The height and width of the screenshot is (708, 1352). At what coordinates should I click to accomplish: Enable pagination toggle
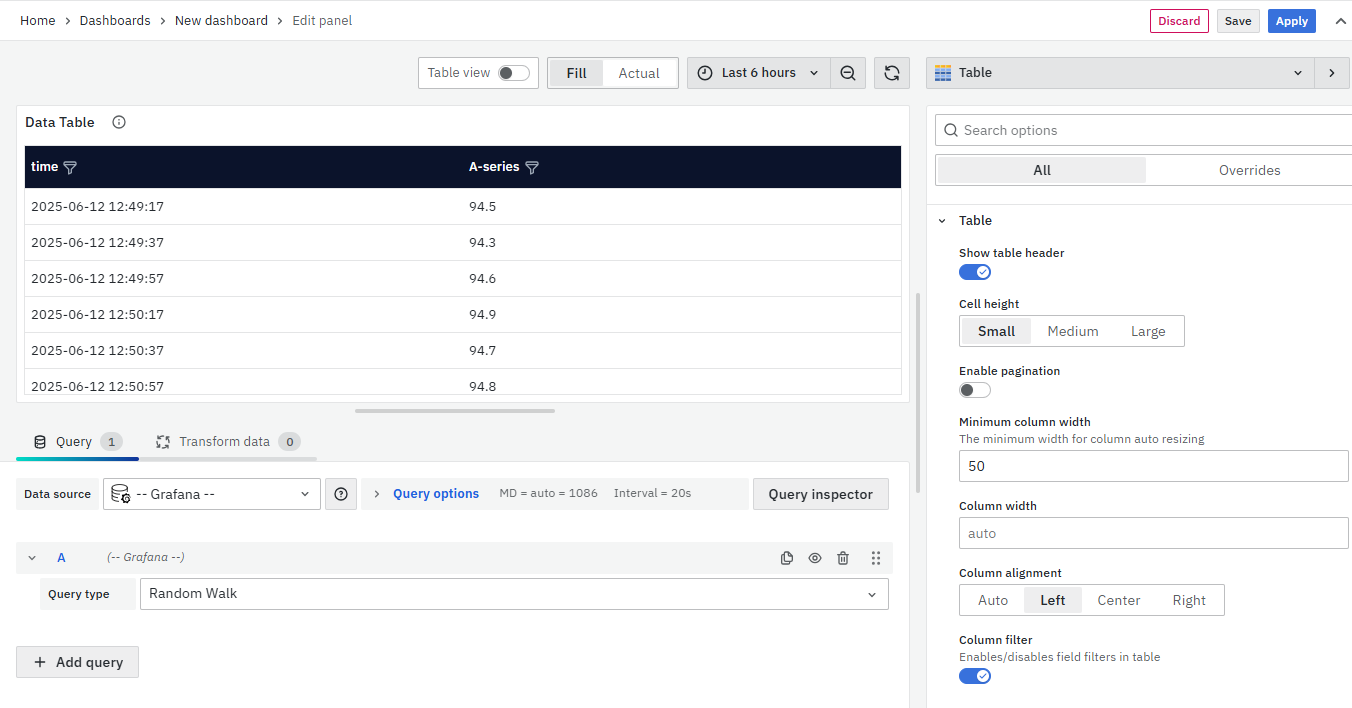[x=975, y=390]
